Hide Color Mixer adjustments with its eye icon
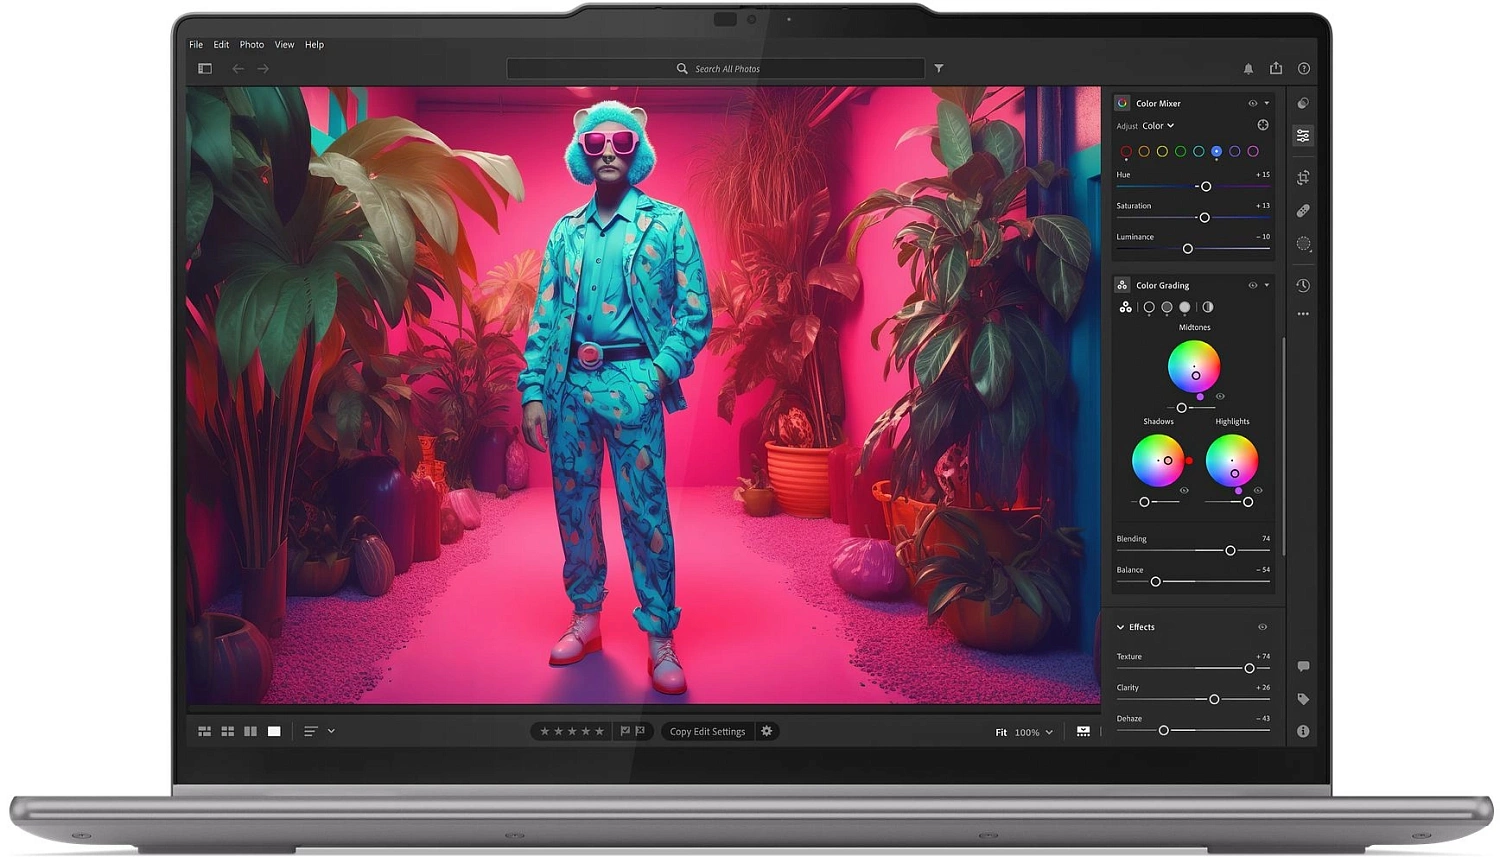This screenshot has height=857, width=1500. click(1252, 103)
